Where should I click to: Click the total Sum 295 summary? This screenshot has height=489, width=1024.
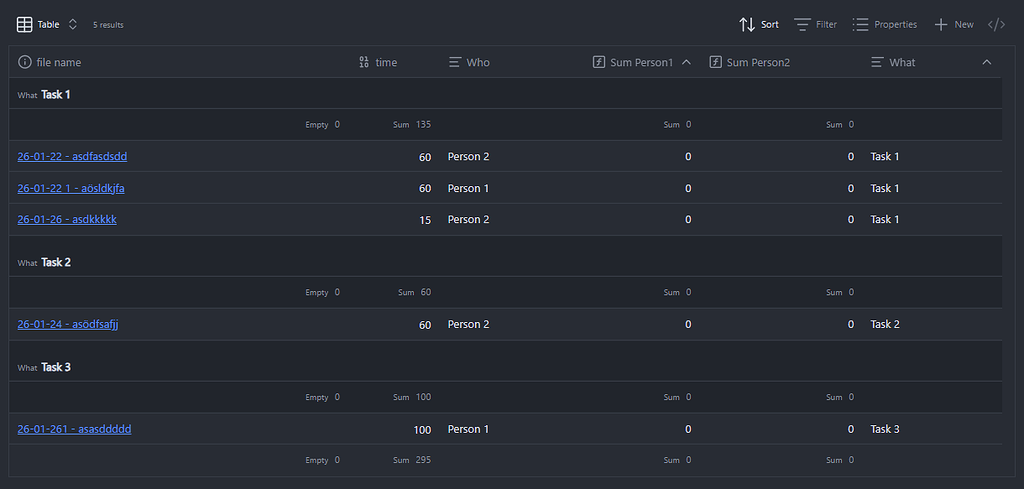tap(412, 460)
